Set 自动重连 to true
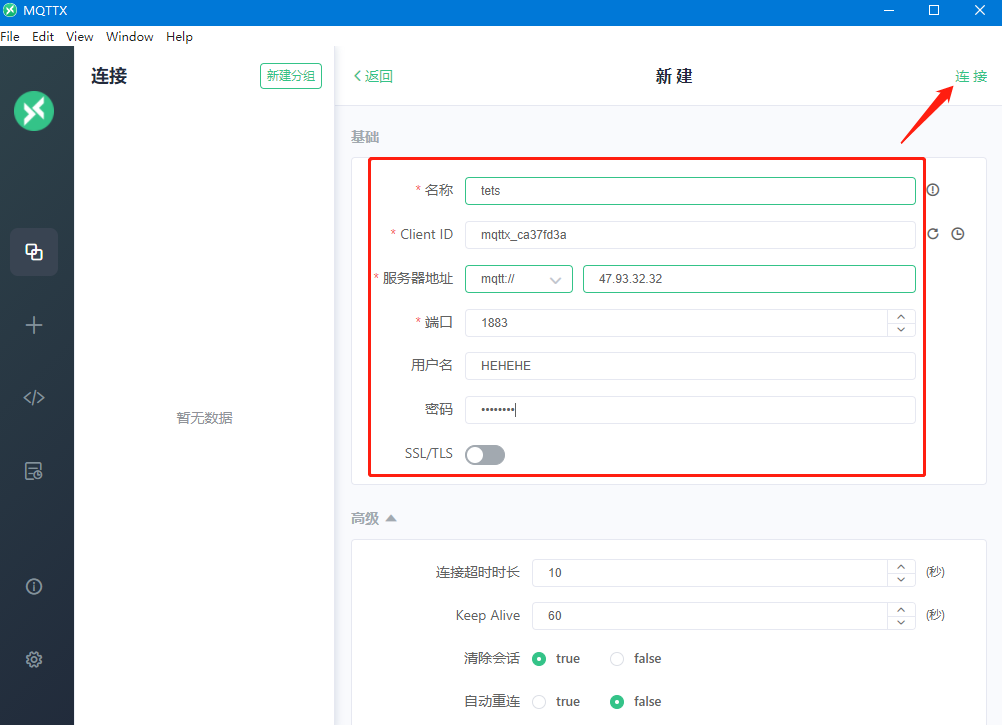 [x=539, y=702]
